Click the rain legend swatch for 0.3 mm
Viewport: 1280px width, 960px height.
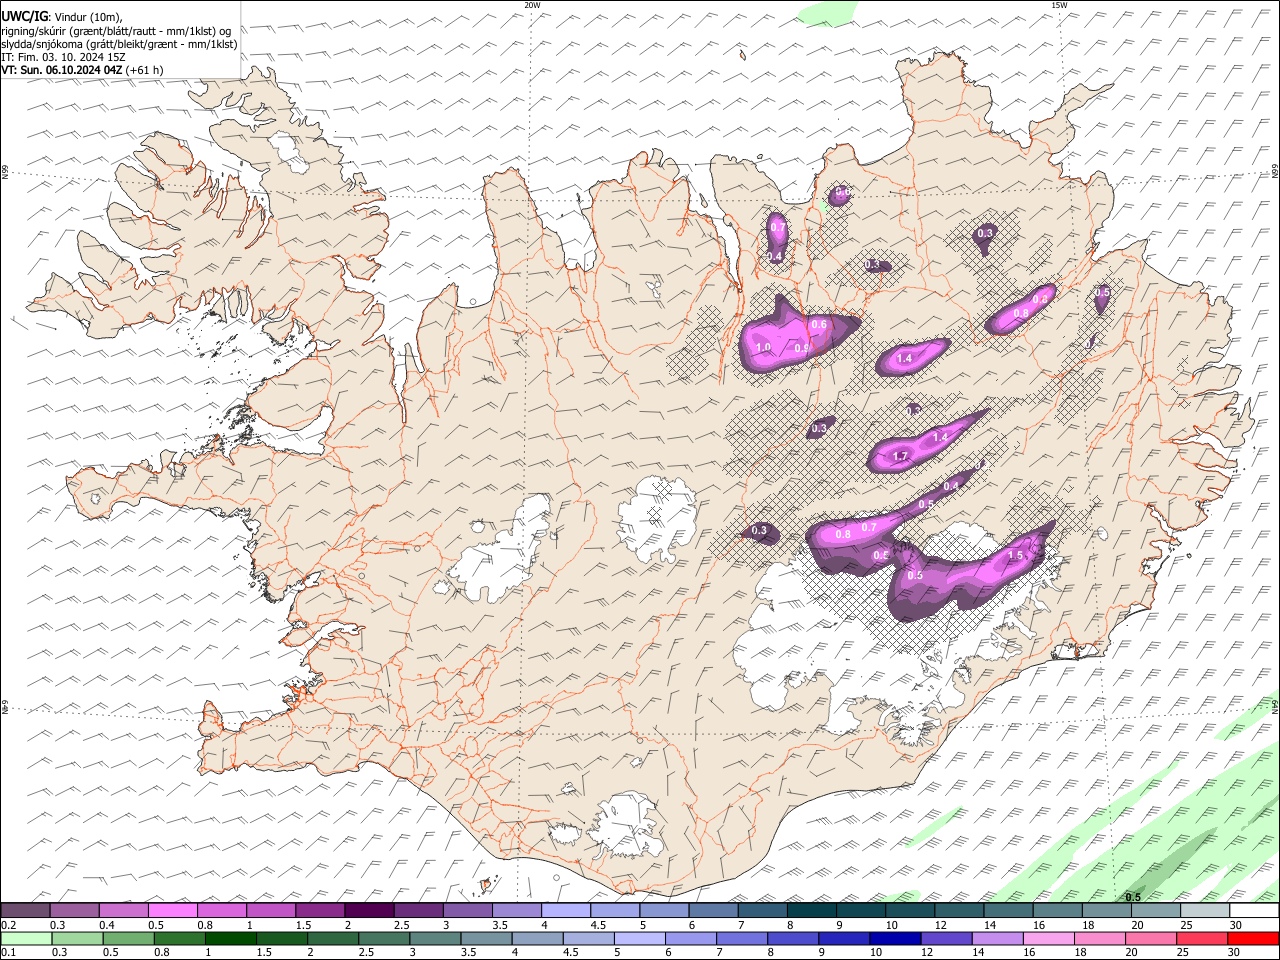pos(77,938)
